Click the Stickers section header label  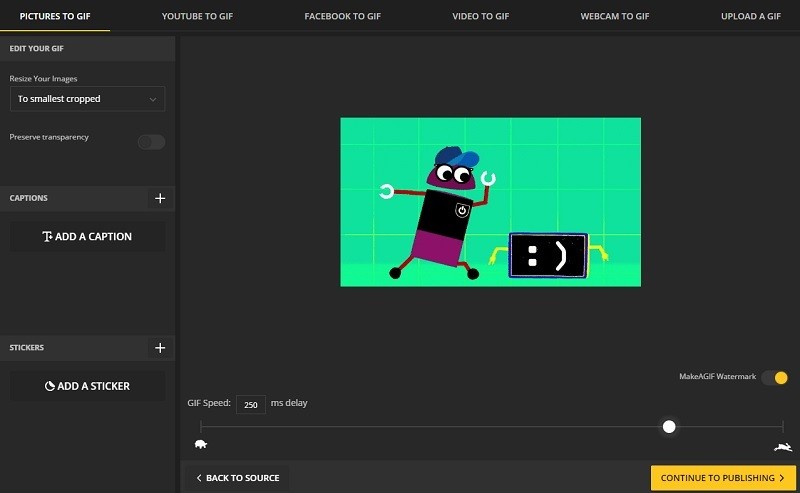tap(27, 348)
